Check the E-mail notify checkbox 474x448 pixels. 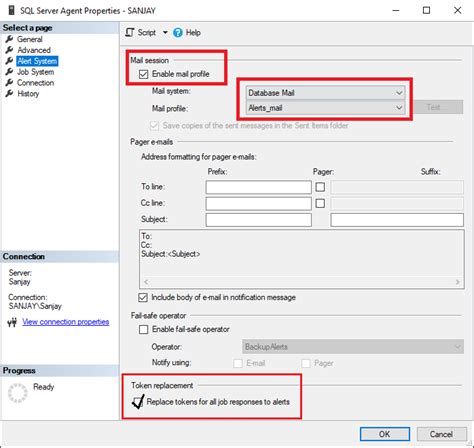click(x=238, y=363)
